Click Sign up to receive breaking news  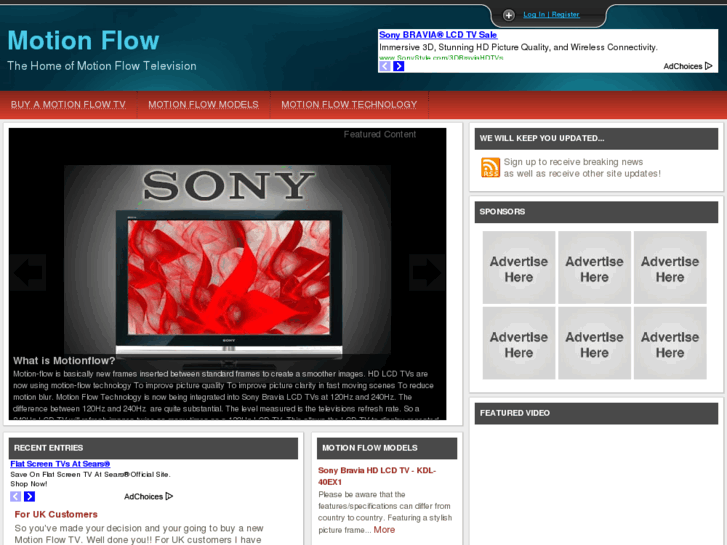coord(573,162)
